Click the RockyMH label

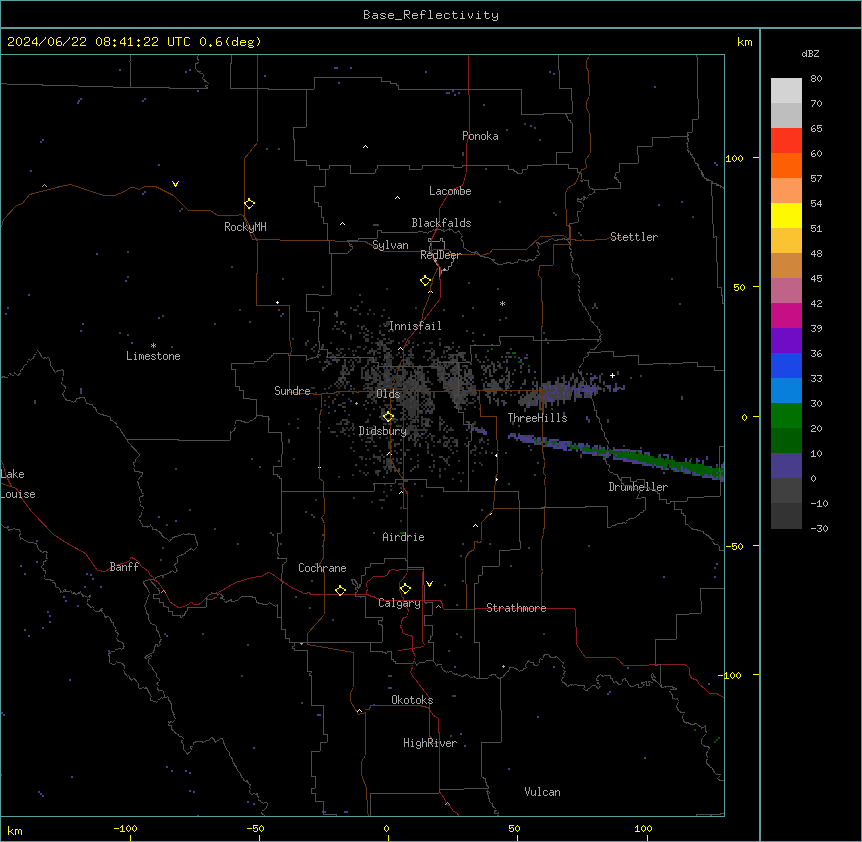[245, 227]
